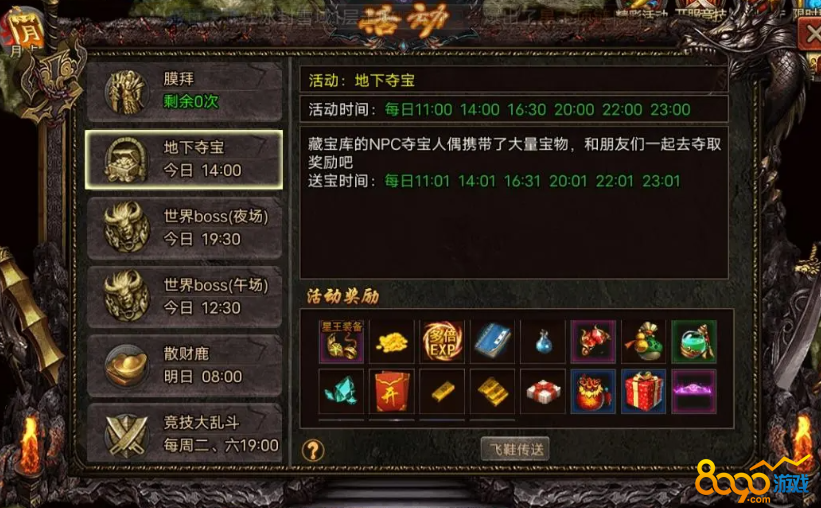This screenshot has width=821, height=508.
Task: Select the gold coin pile reward
Action: pyautogui.click(x=392, y=341)
